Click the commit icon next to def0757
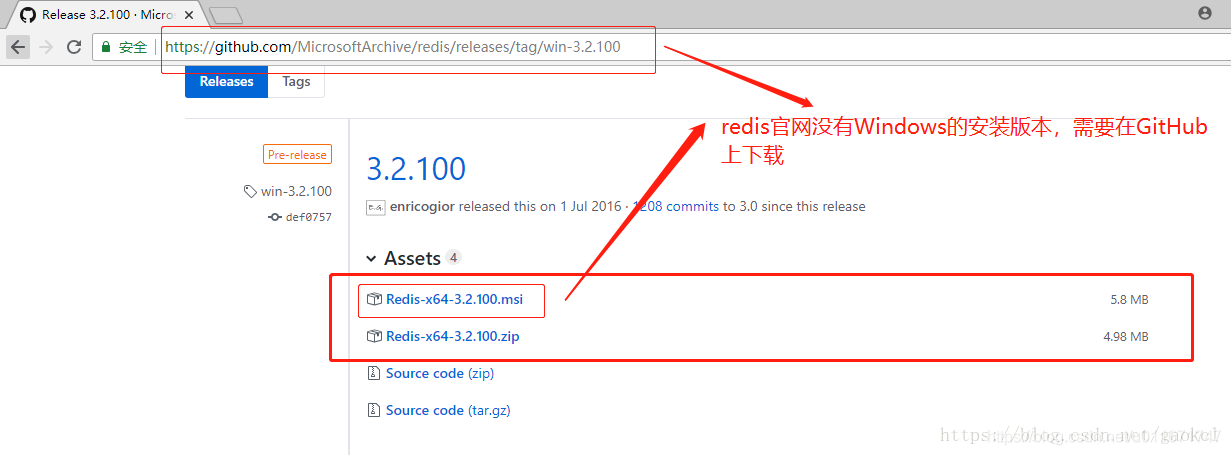The height and width of the screenshot is (455, 1231). tap(275, 217)
